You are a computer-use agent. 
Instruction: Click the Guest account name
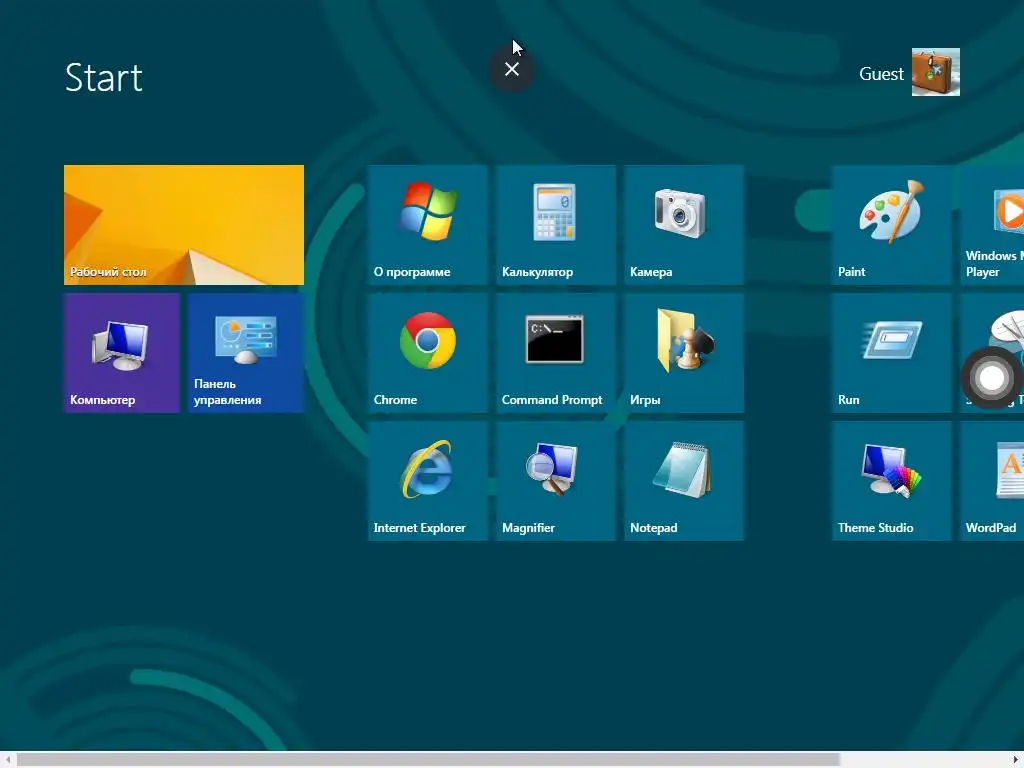point(881,74)
